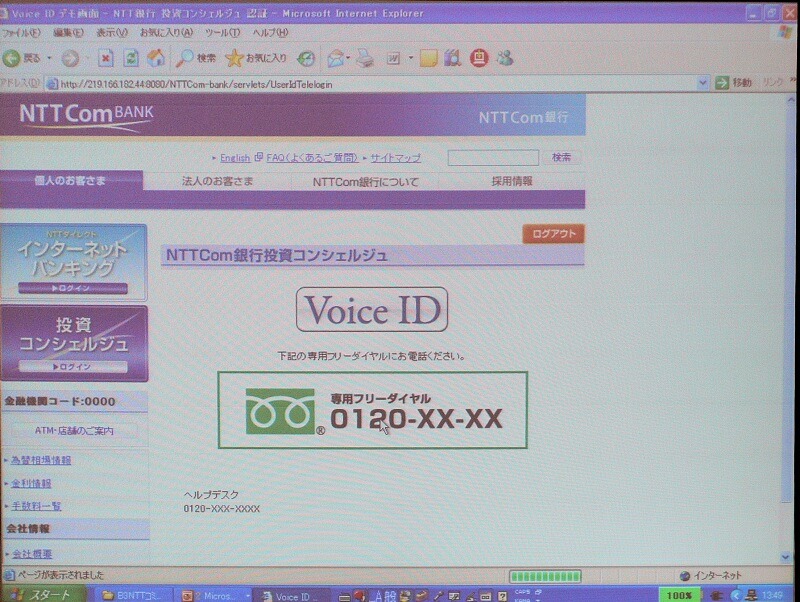The width and height of the screenshot is (800, 602).
Task: Click the Search (検索) magnifier icon
Action: (184, 59)
